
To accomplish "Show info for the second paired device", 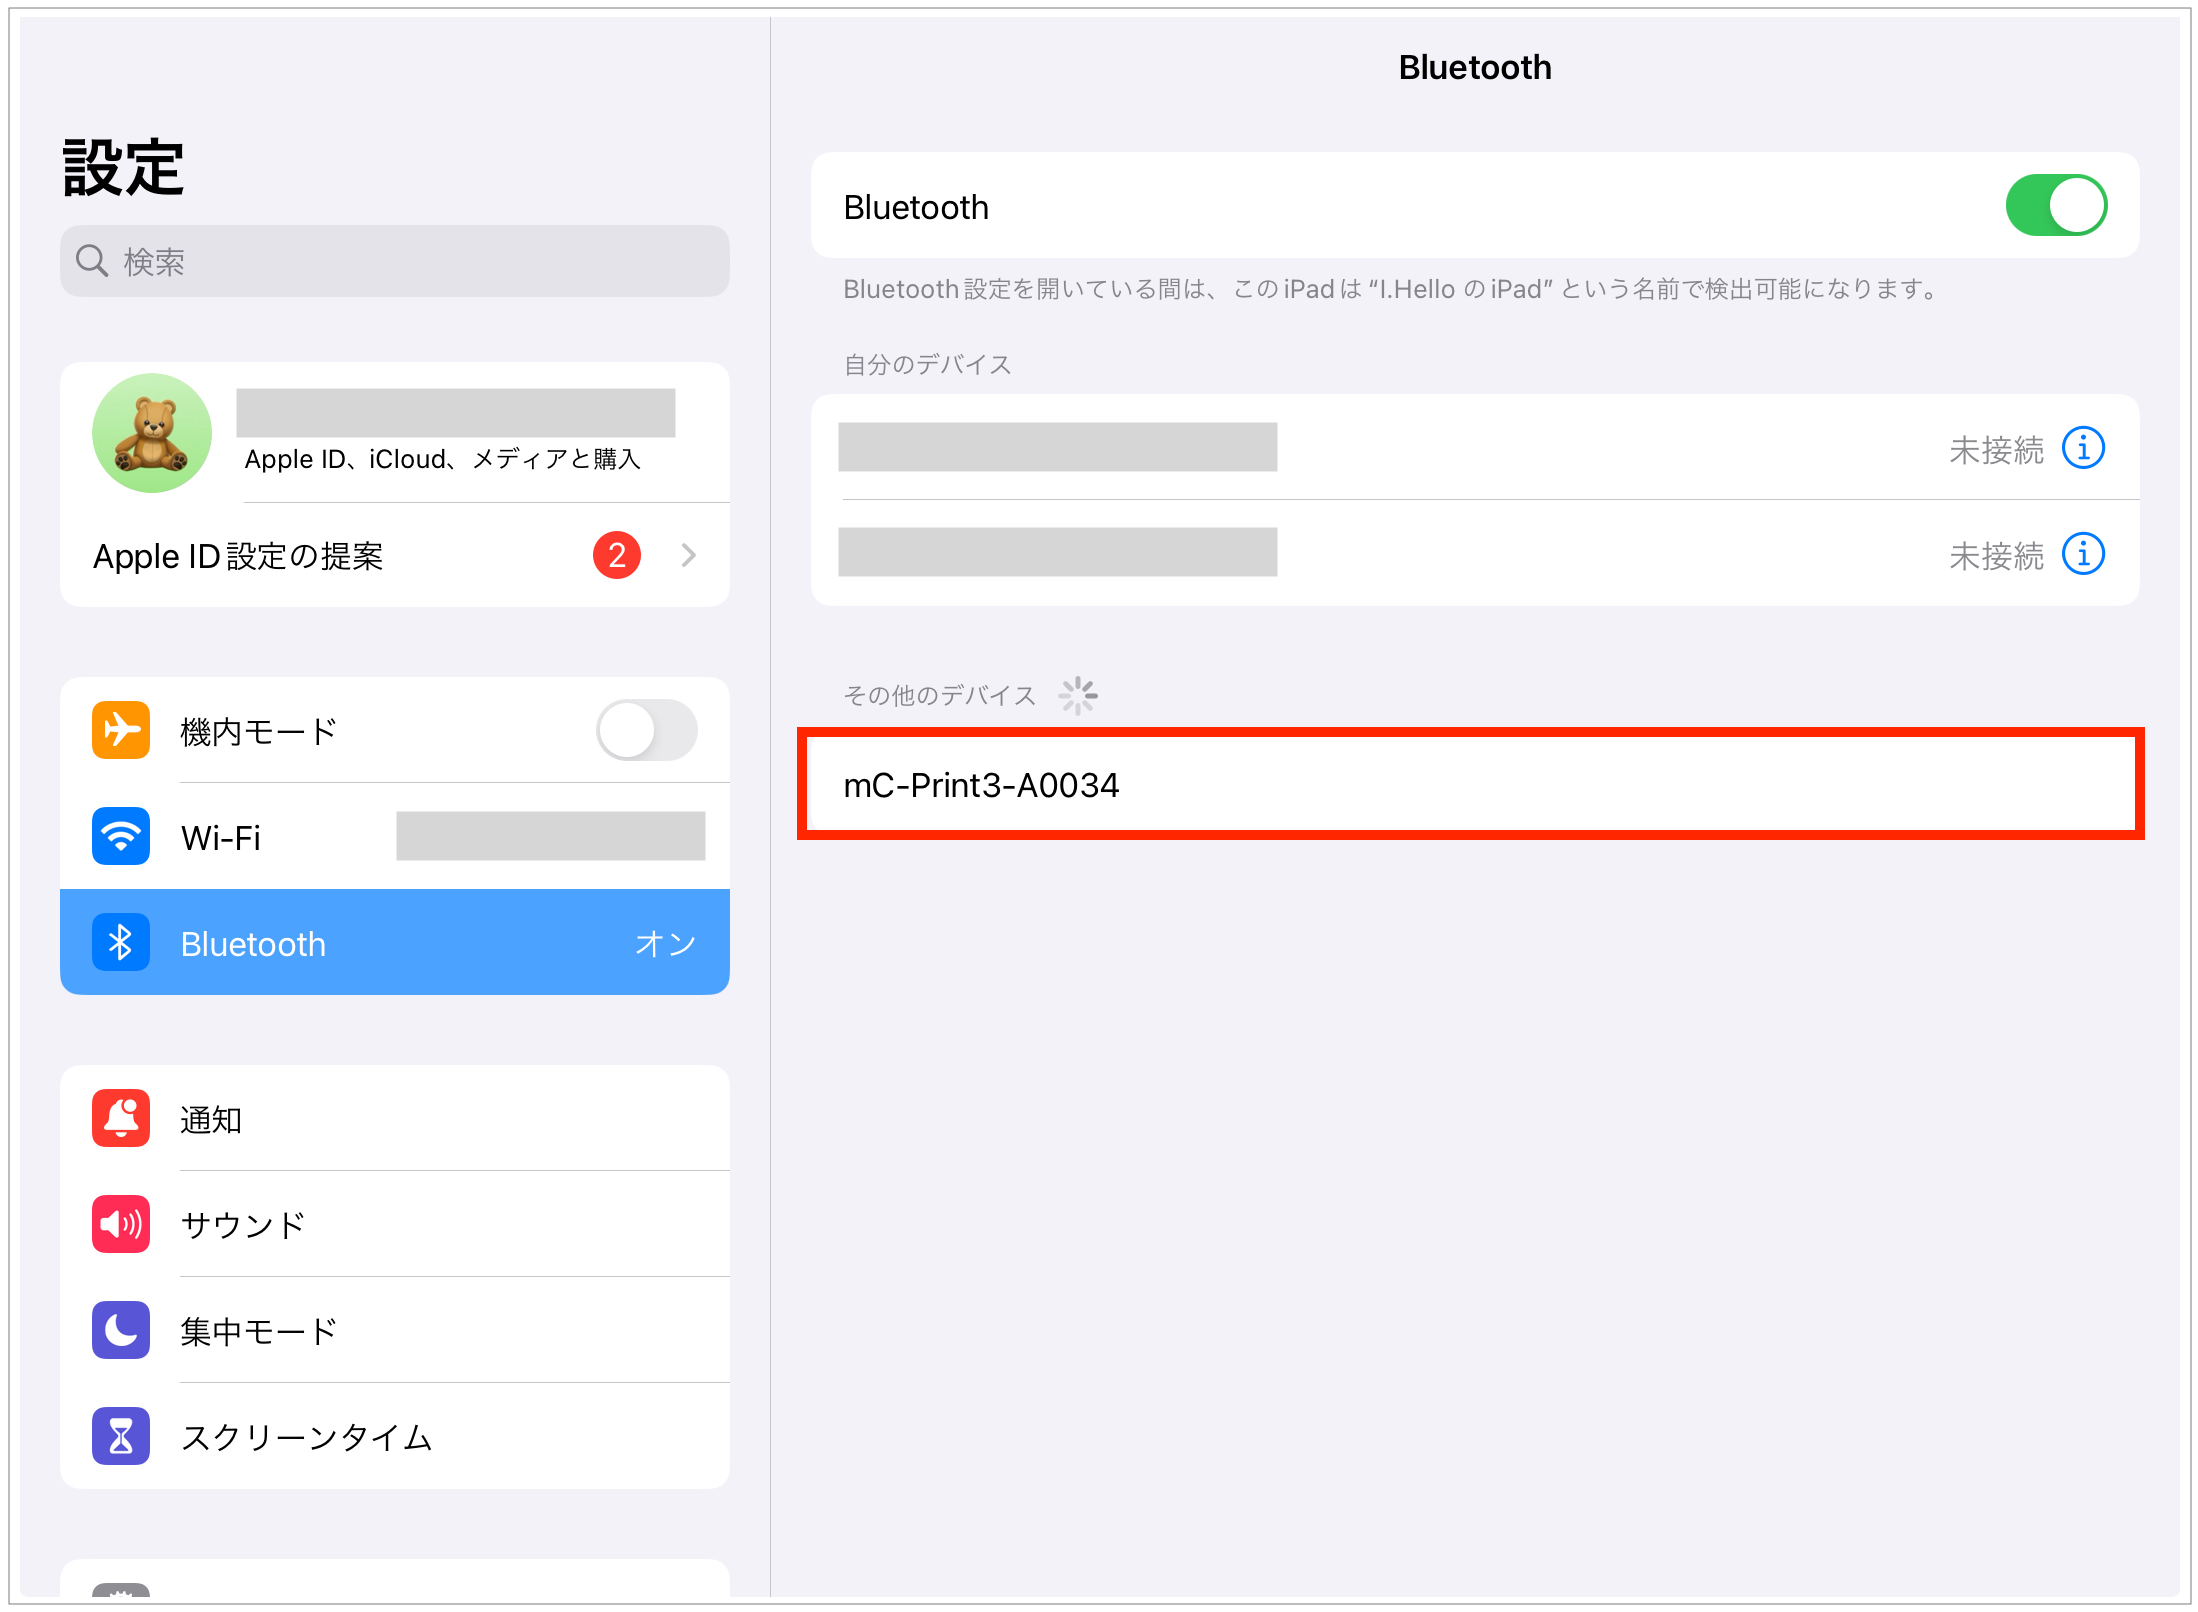I will click(x=2084, y=554).
